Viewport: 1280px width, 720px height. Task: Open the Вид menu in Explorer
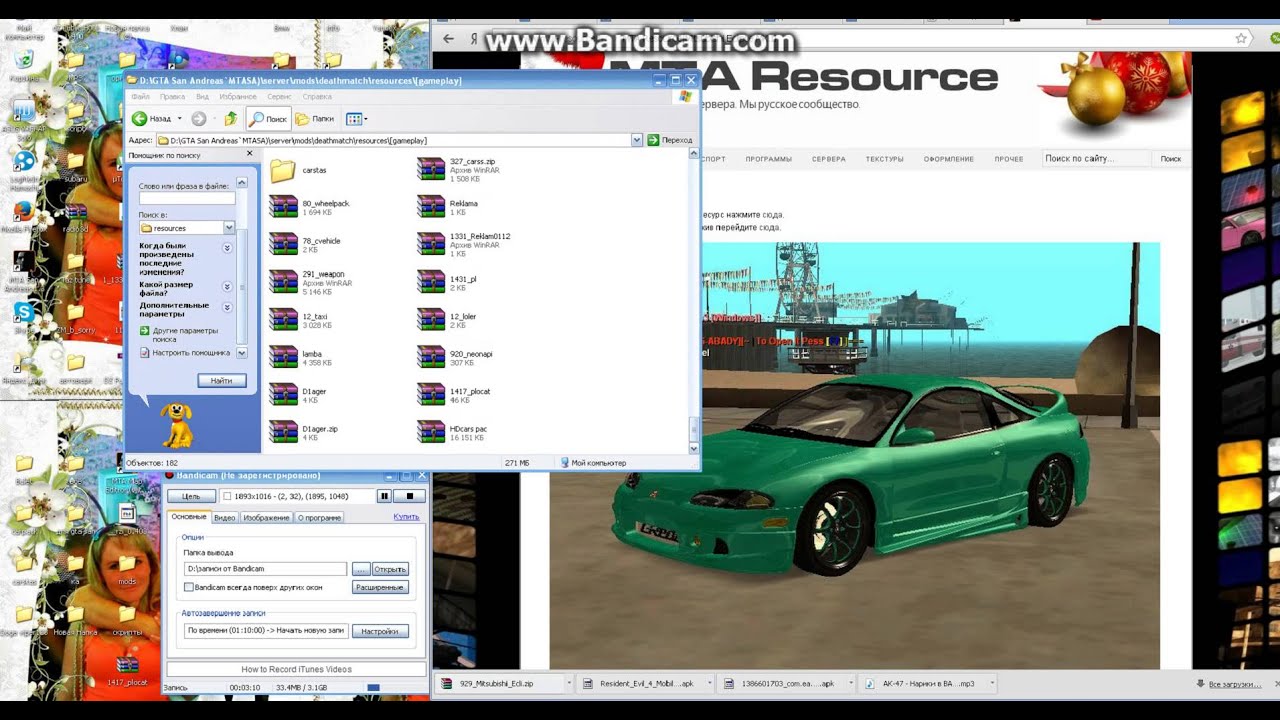pos(202,97)
